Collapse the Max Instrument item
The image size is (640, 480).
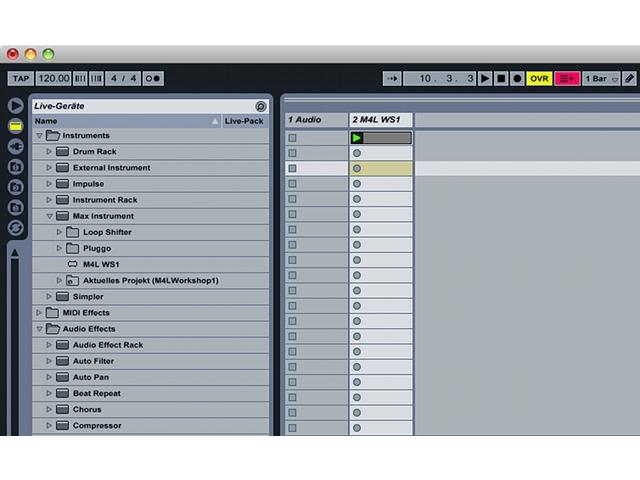(49, 216)
